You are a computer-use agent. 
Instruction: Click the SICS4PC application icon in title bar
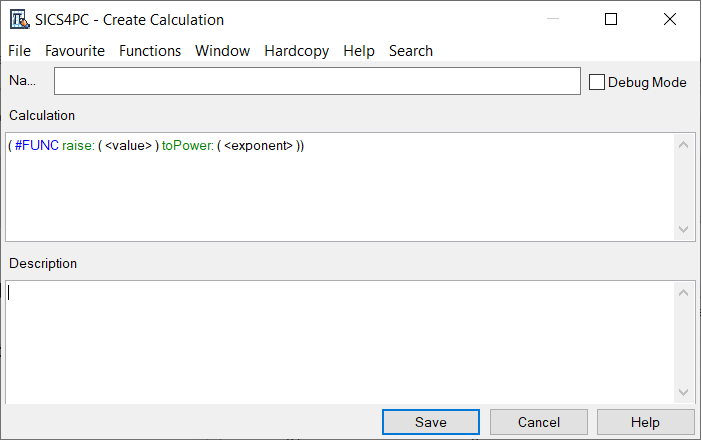[18, 19]
